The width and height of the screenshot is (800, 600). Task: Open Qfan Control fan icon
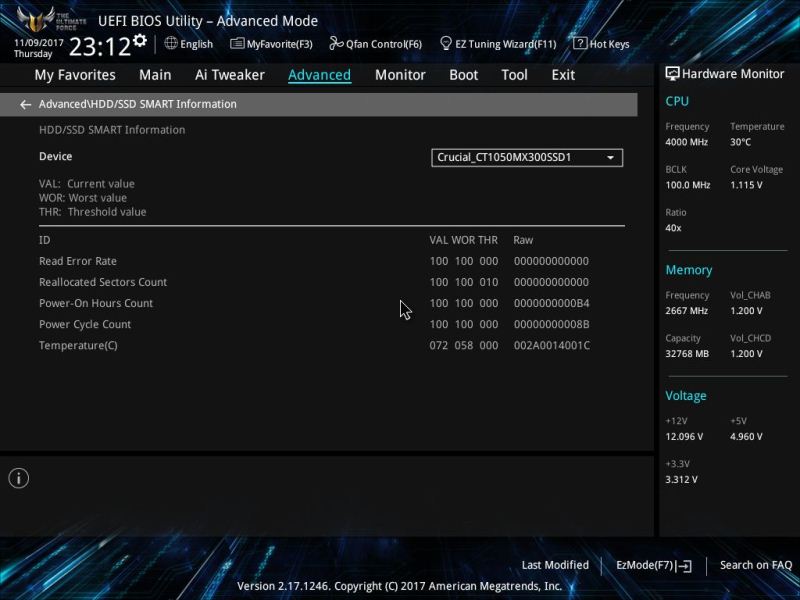336,43
